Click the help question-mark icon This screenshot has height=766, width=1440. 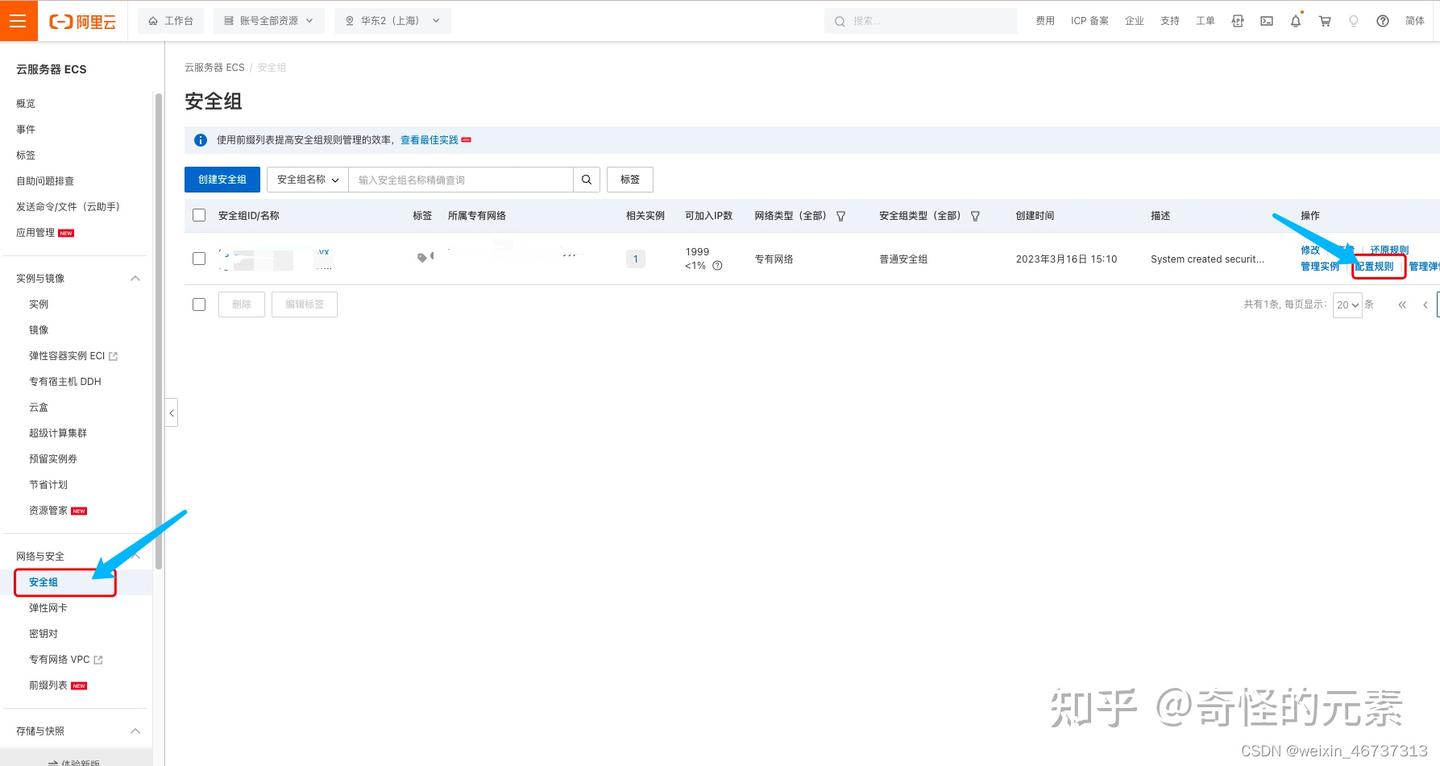[1382, 20]
